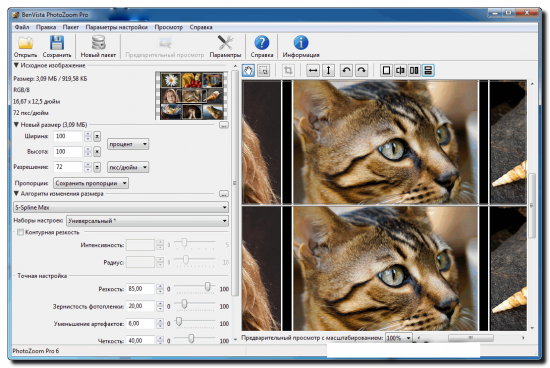Toggle the Контурная резкость checkbox
Viewport: 550px width, 368px height.
21,232
